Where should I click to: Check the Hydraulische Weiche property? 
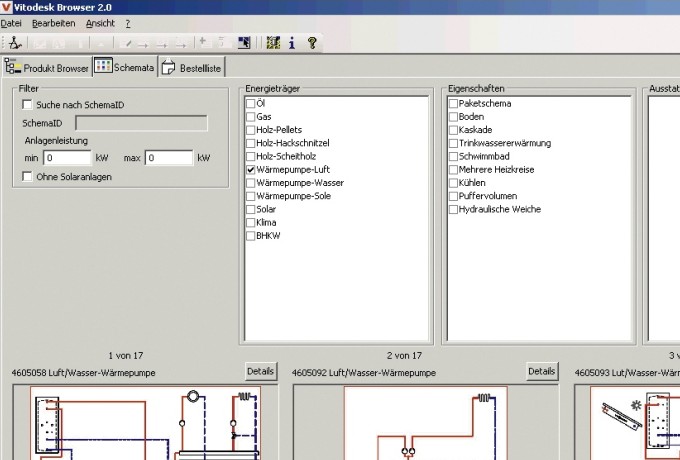point(453,209)
